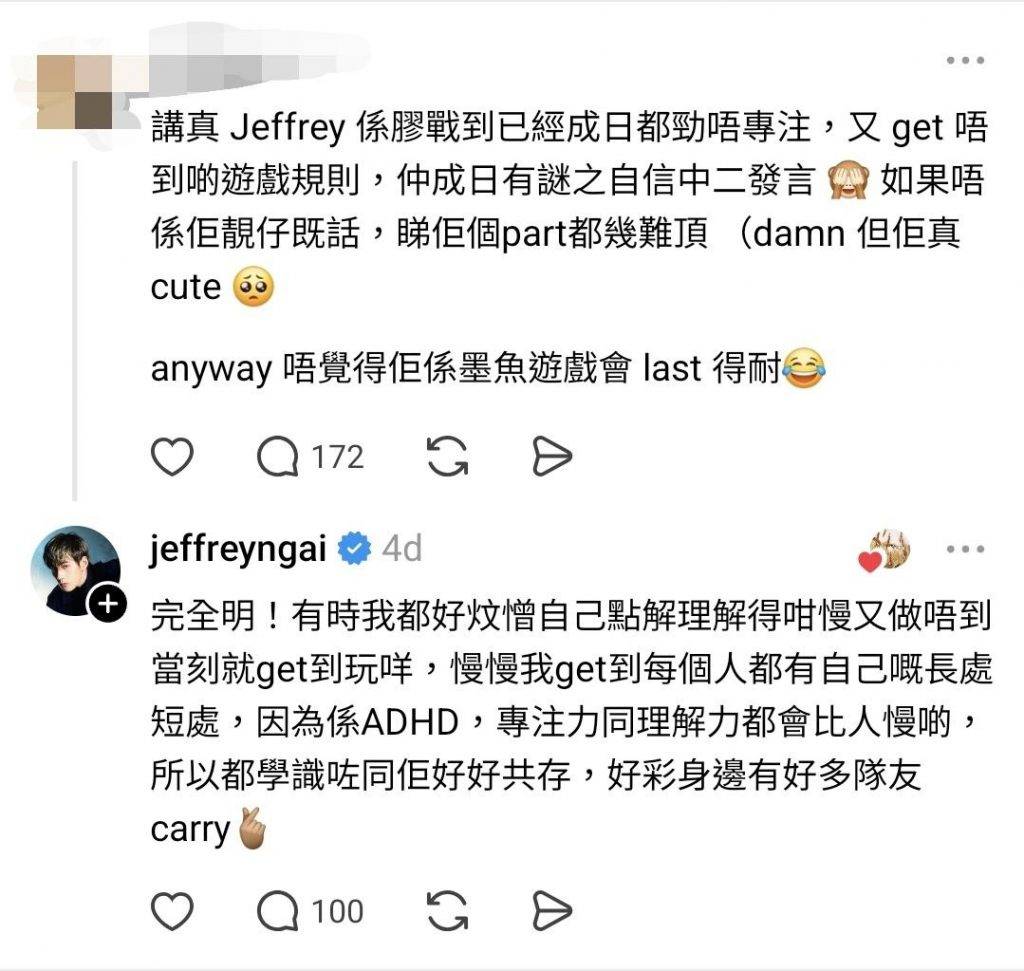Screen dimensions: 1024x971
Task: Click the blue verified badge beside jeffreyngai
Action: pos(354,549)
